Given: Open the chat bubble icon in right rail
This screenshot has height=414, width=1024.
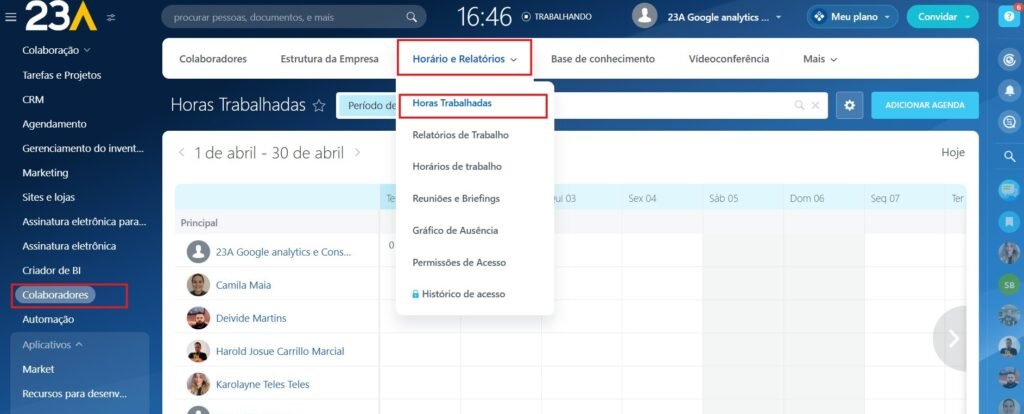Looking at the screenshot, I should [1009, 190].
